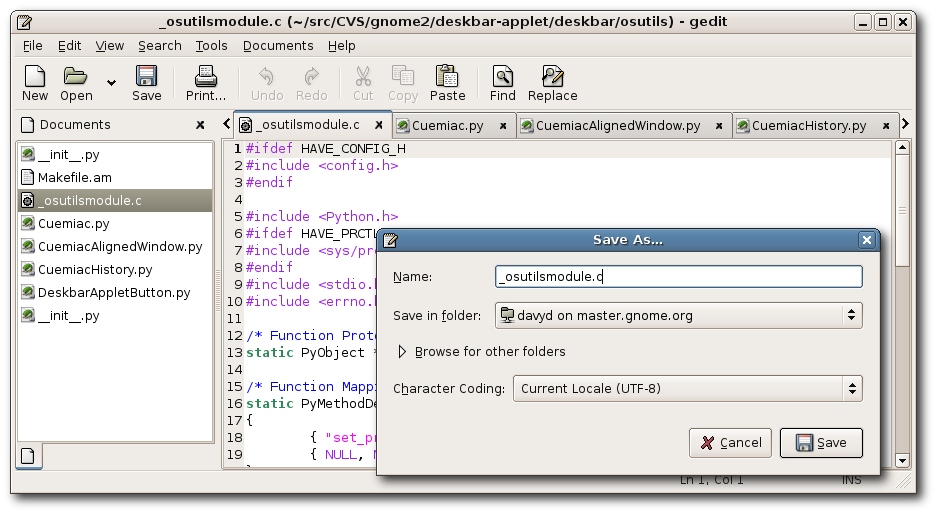Click the editor scrollbar down arrow
This screenshot has width=937, height=514.
tap(902, 461)
